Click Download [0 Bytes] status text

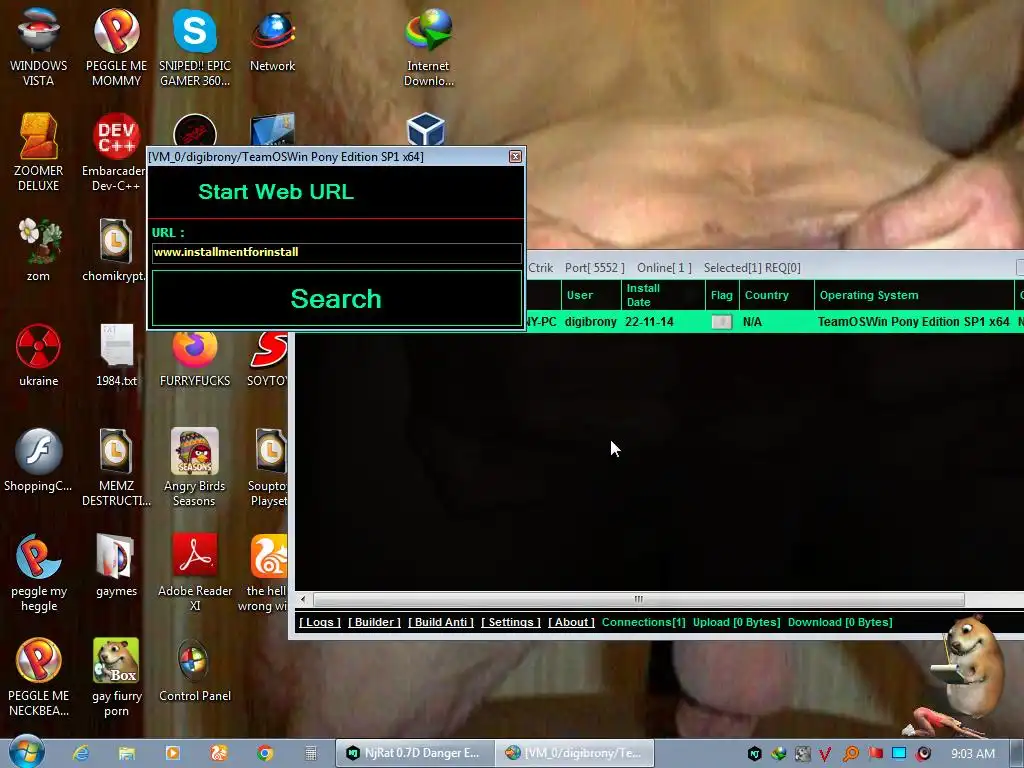pos(840,622)
